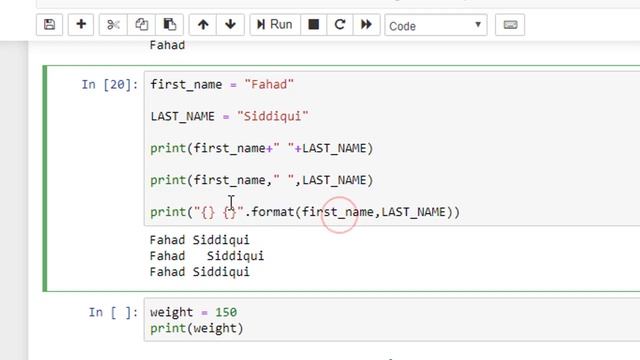This screenshot has width=640, height=360.
Task: Interrupt the kernel with stop icon
Action: pos(313,25)
